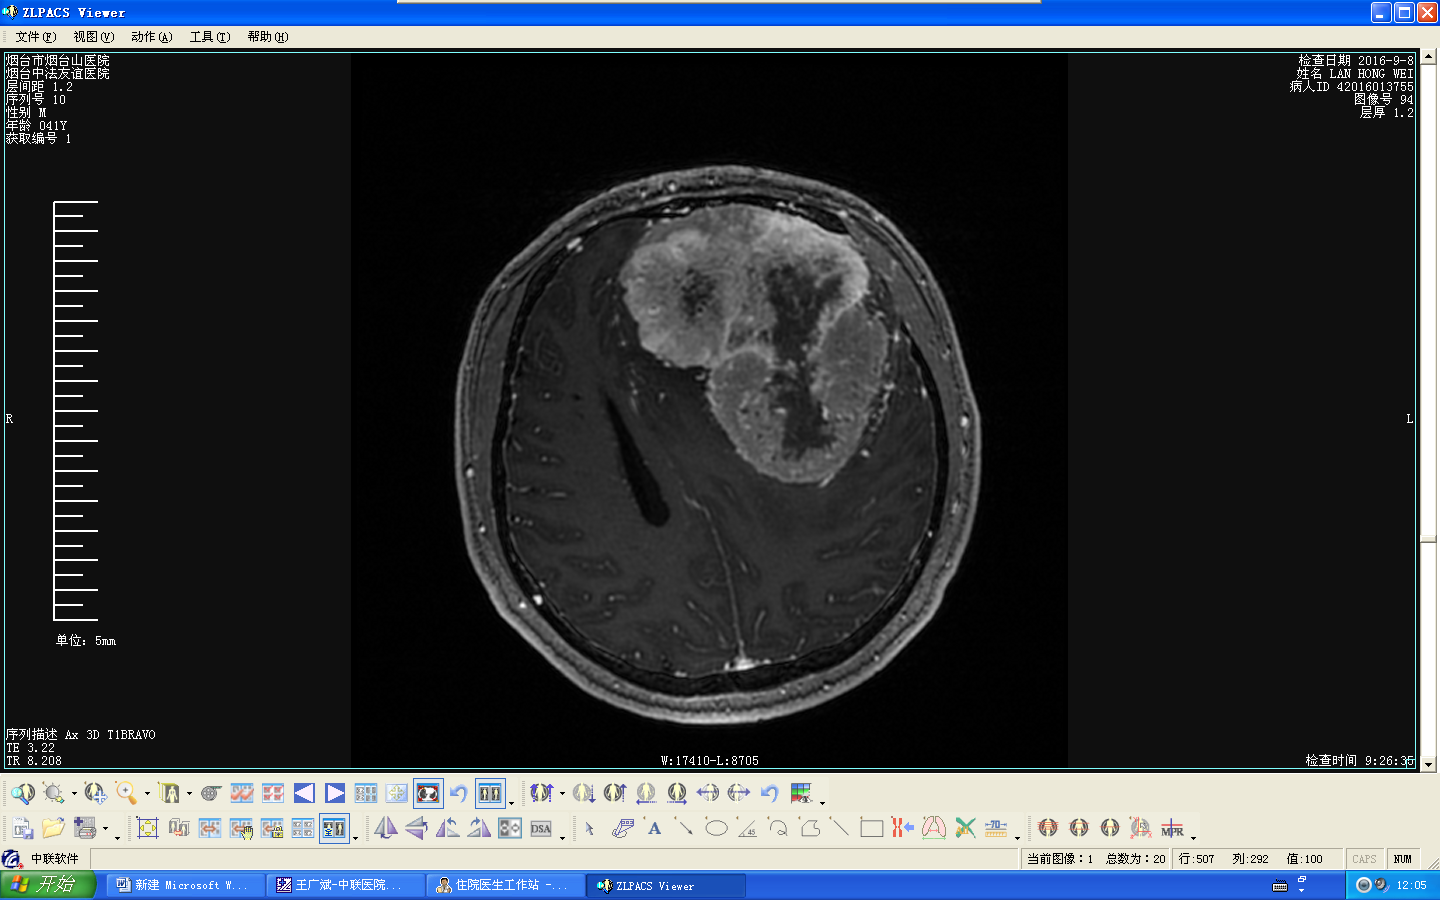The height and width of the screenshot is (900, 1440).
Task: Toggle the highlighted CT cross-section view button
Action: (428, 793)
